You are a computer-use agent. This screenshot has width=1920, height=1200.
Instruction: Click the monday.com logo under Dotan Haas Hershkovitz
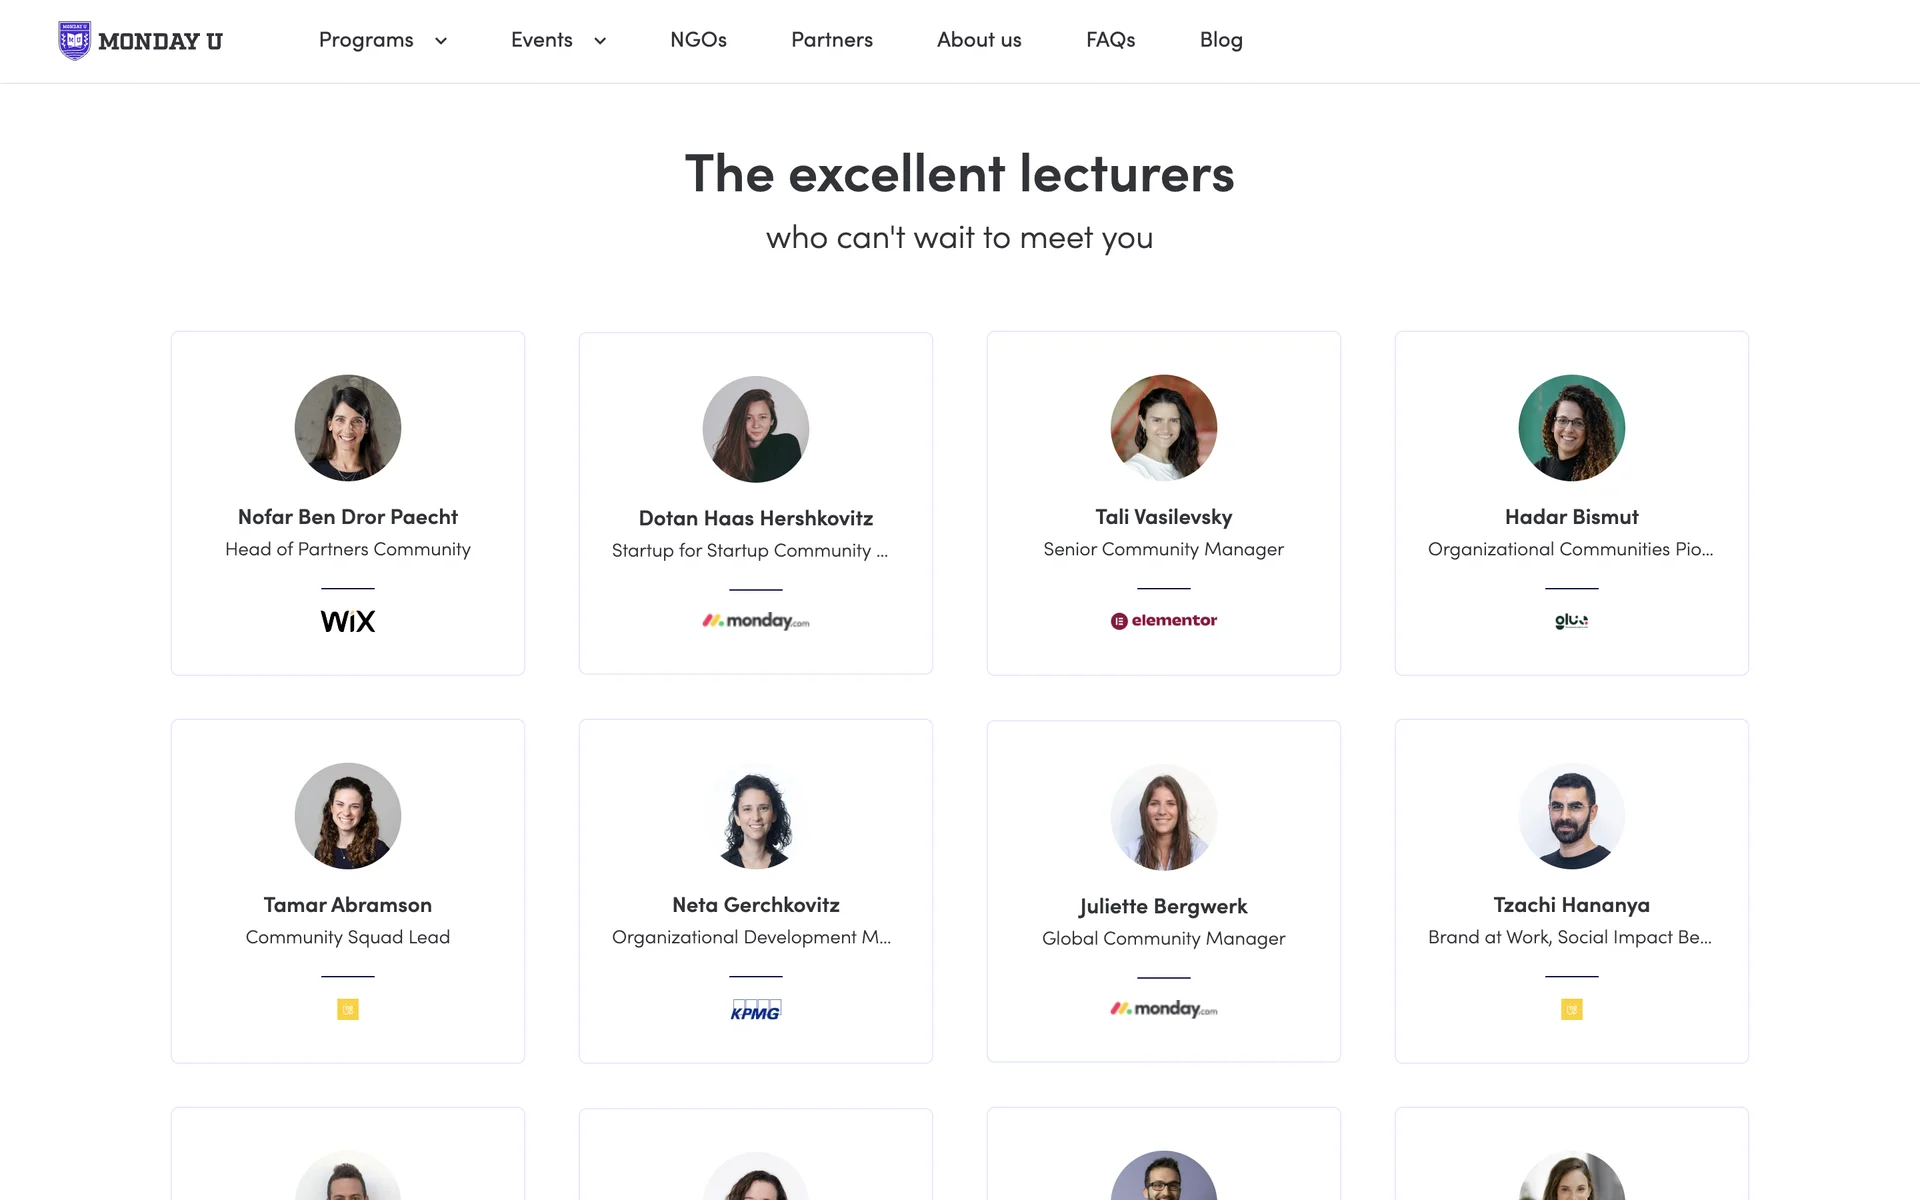(756, 621)
